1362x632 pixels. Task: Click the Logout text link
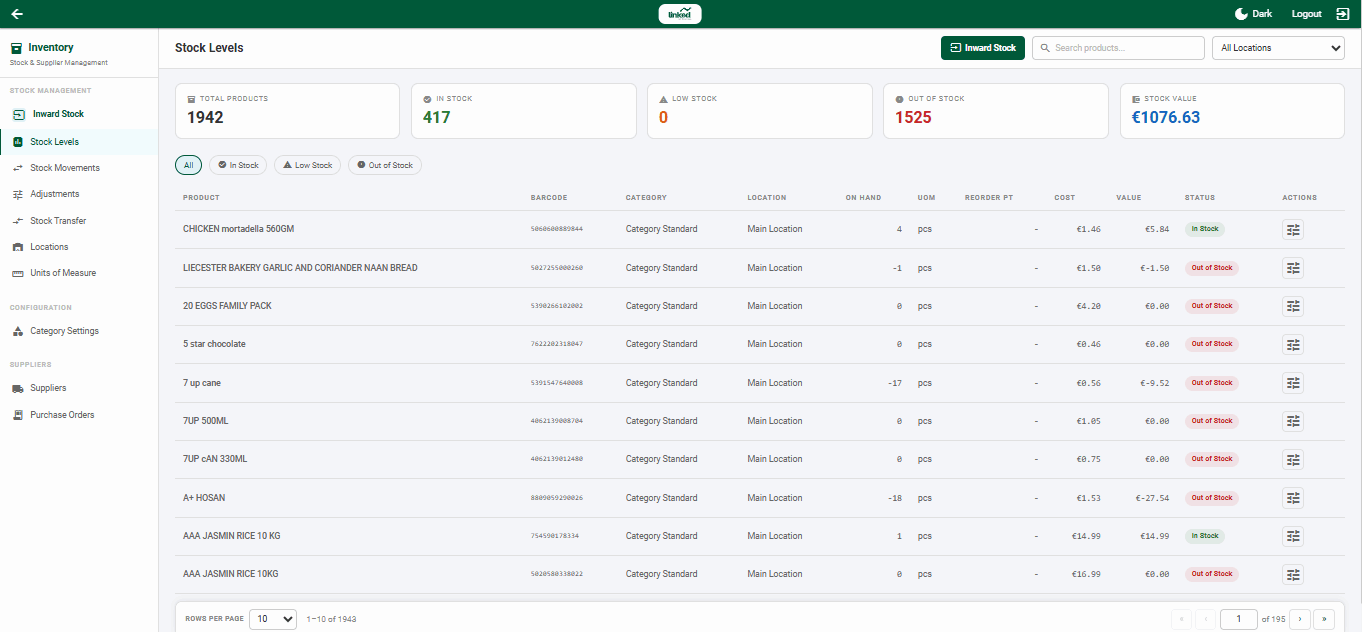[1306, 14]
